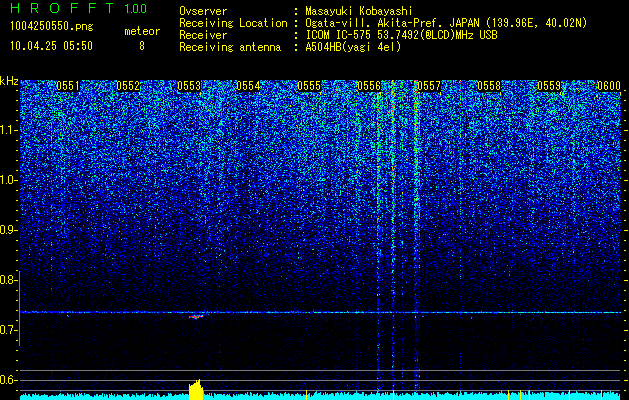Screen dimensions: 629x400
Task: Click the 0558 time marker
Action: click(x=489, y=86)
